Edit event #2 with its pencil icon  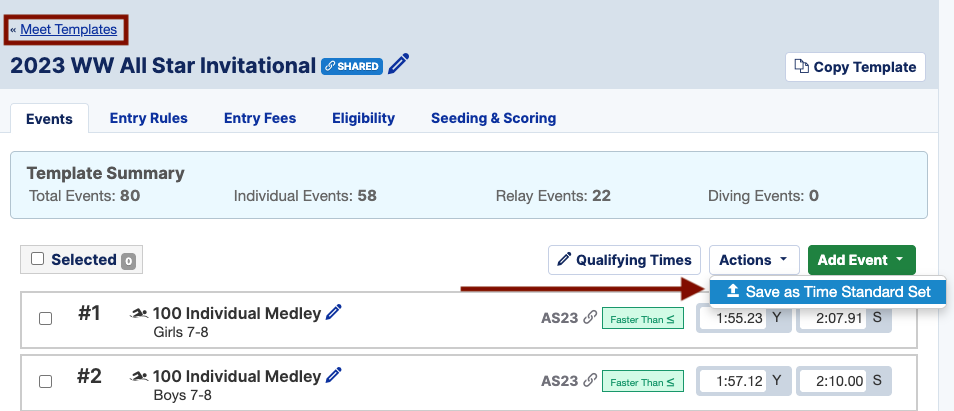pyautogui.click(x=333, y=375)
